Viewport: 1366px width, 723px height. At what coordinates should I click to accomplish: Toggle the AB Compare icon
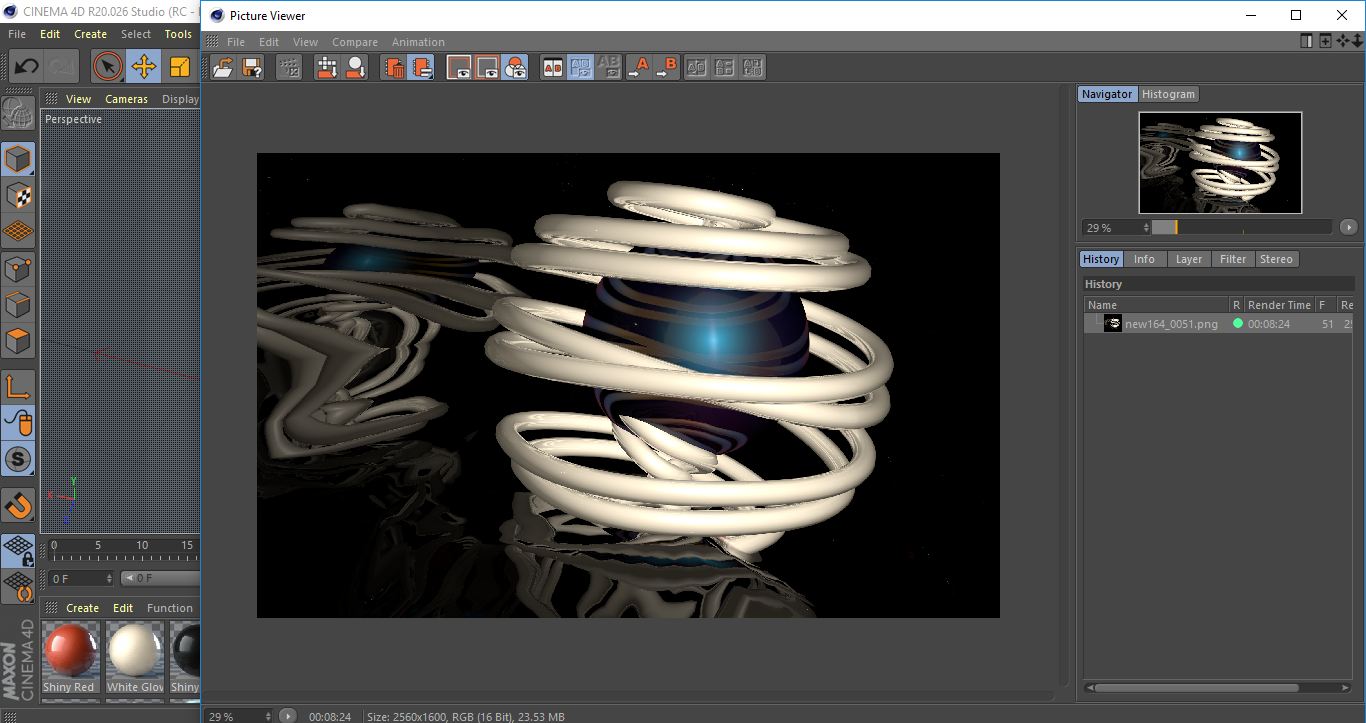[552, 67]
